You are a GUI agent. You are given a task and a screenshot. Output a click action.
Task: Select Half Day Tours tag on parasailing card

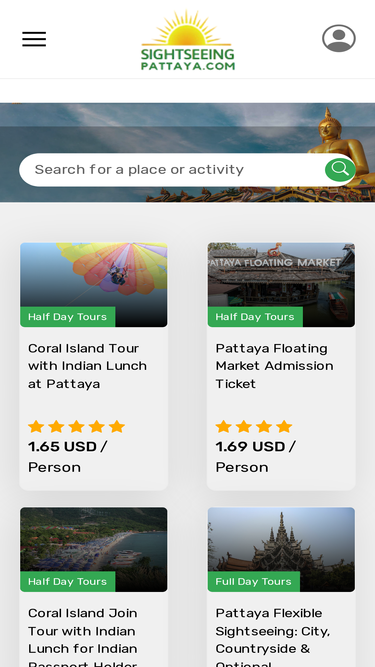(68, 317)
